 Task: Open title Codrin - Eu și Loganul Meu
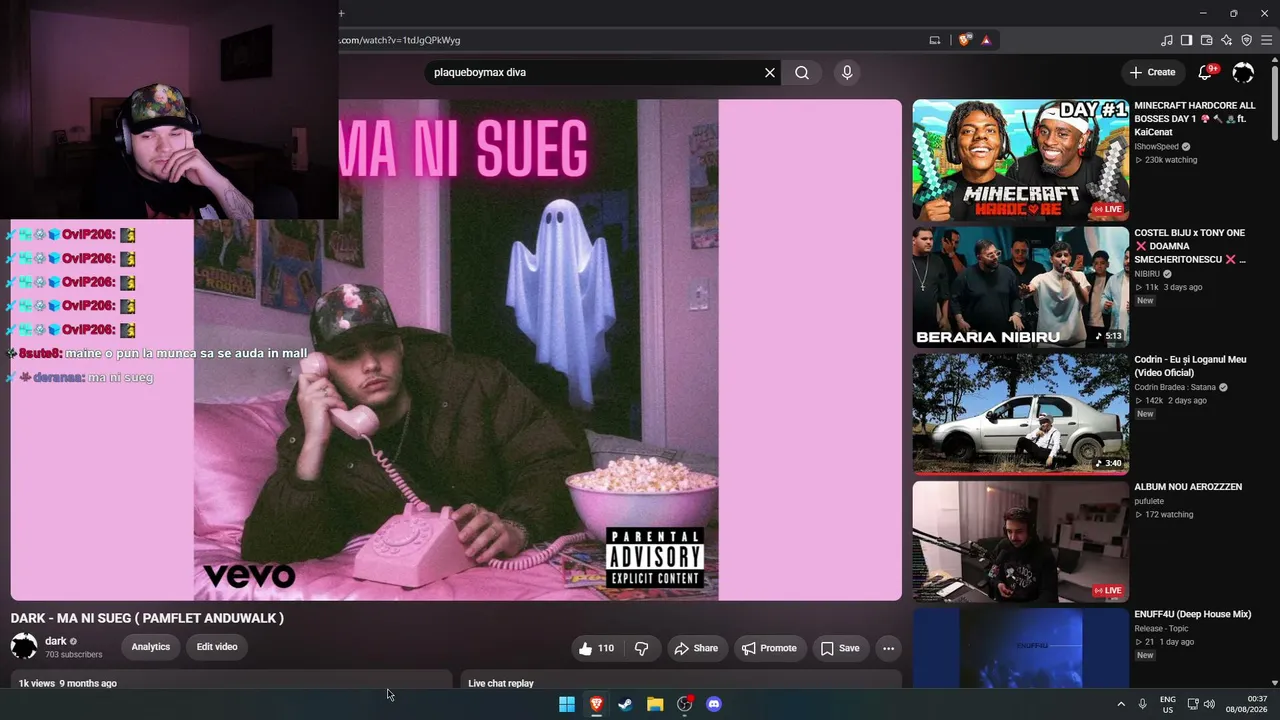click(x=1190, y=366)
